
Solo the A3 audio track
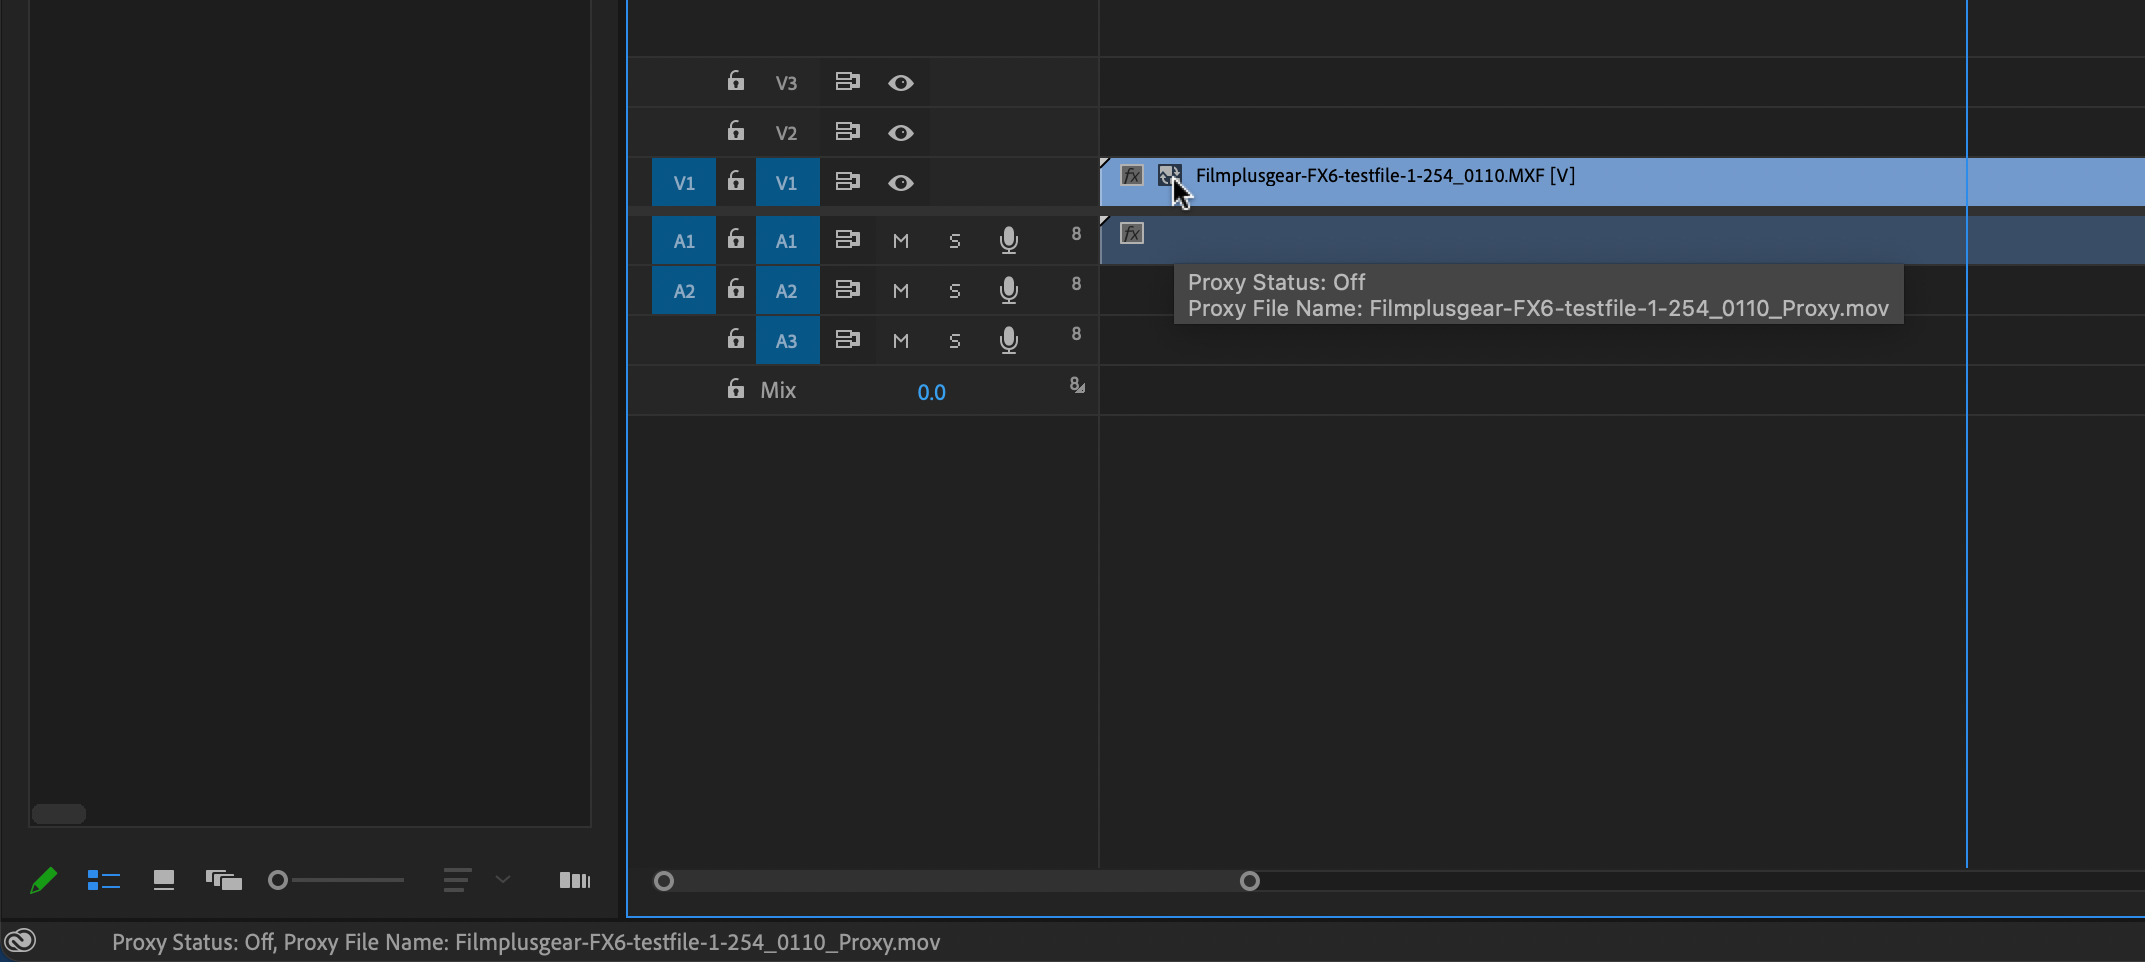[x=953, y=339]
